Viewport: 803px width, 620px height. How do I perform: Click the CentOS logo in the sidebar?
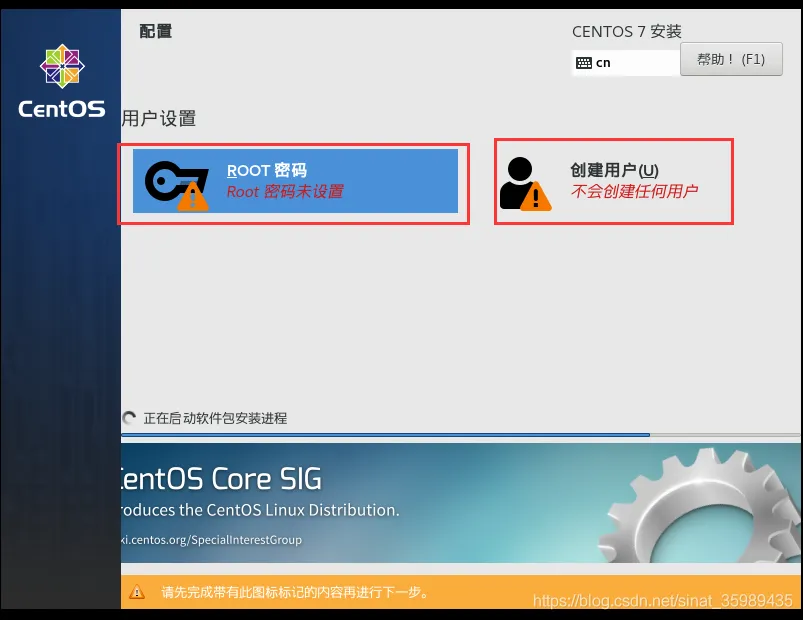[62, 68]
